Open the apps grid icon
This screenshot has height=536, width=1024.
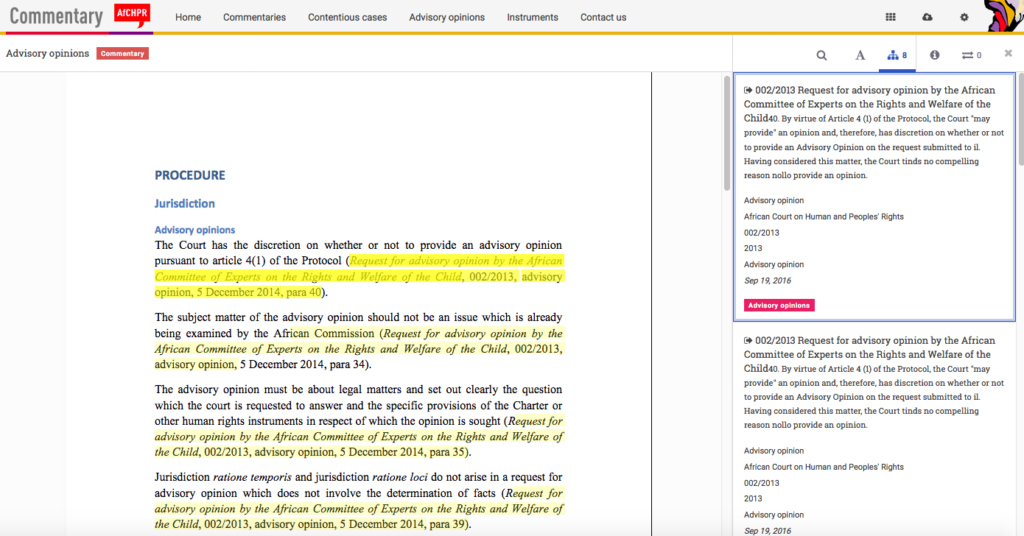click(890, 17)
